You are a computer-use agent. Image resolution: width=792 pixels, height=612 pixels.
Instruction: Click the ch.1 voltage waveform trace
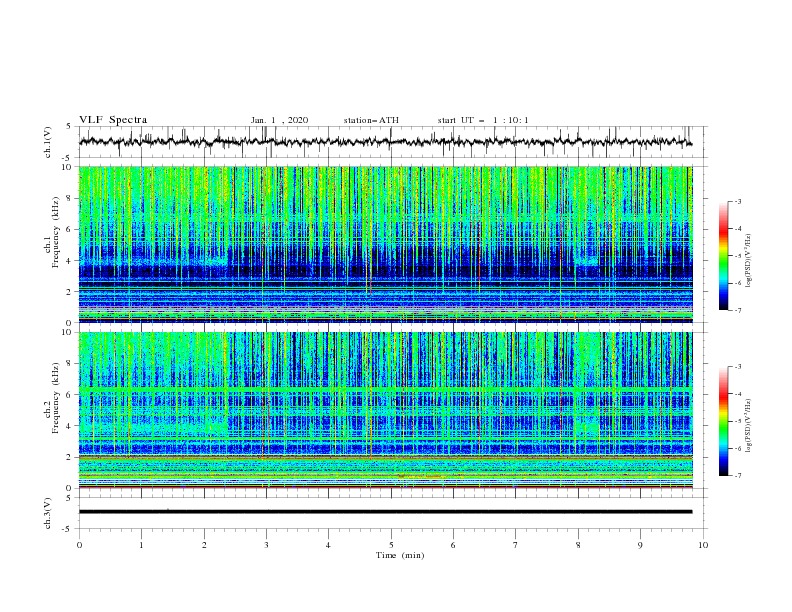(385, 142)
